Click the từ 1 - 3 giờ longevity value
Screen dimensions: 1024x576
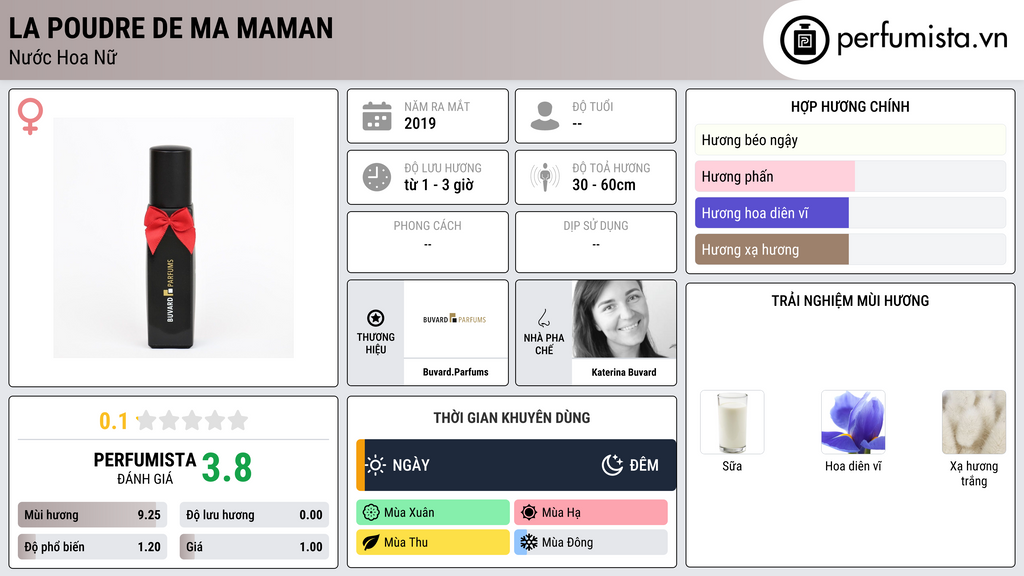coord(439,185)
